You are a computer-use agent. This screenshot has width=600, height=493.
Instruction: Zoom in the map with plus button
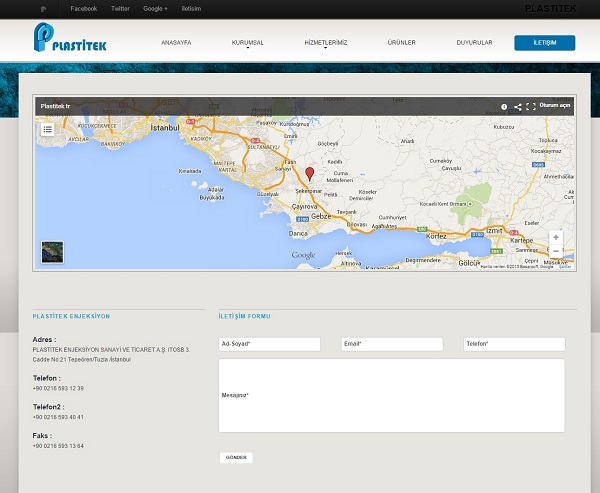556,237
